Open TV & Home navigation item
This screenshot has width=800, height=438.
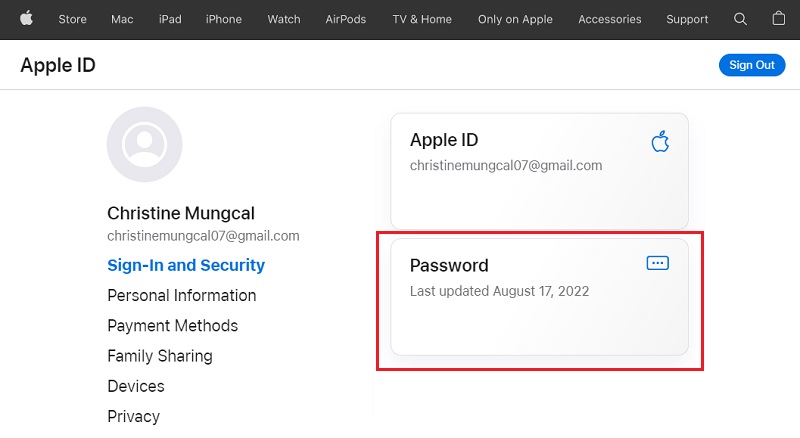pyautogui.click(x=422, y=19)
